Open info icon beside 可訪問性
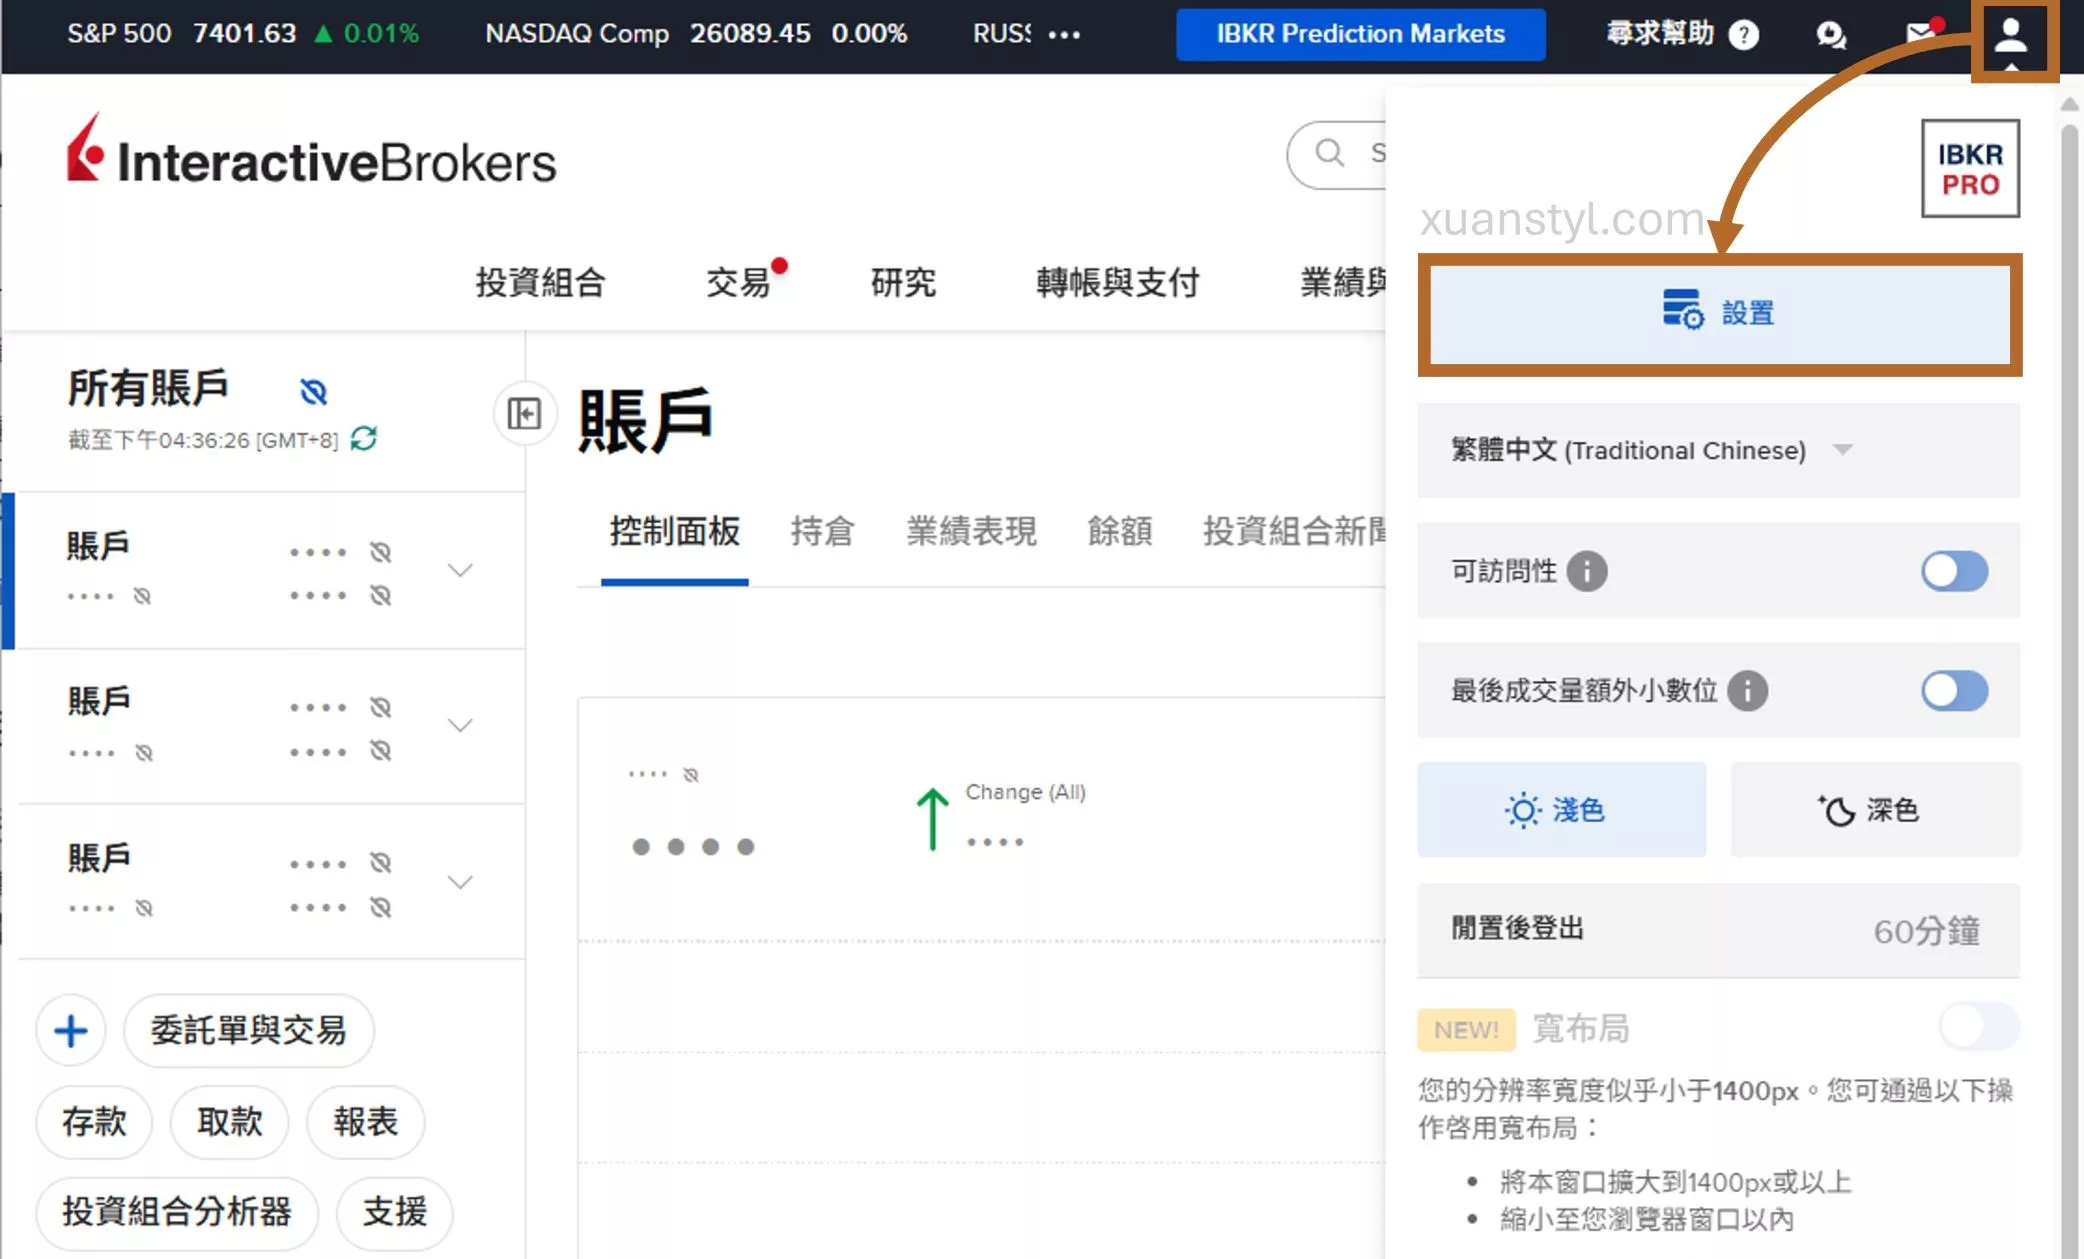 pos(1587,571)
